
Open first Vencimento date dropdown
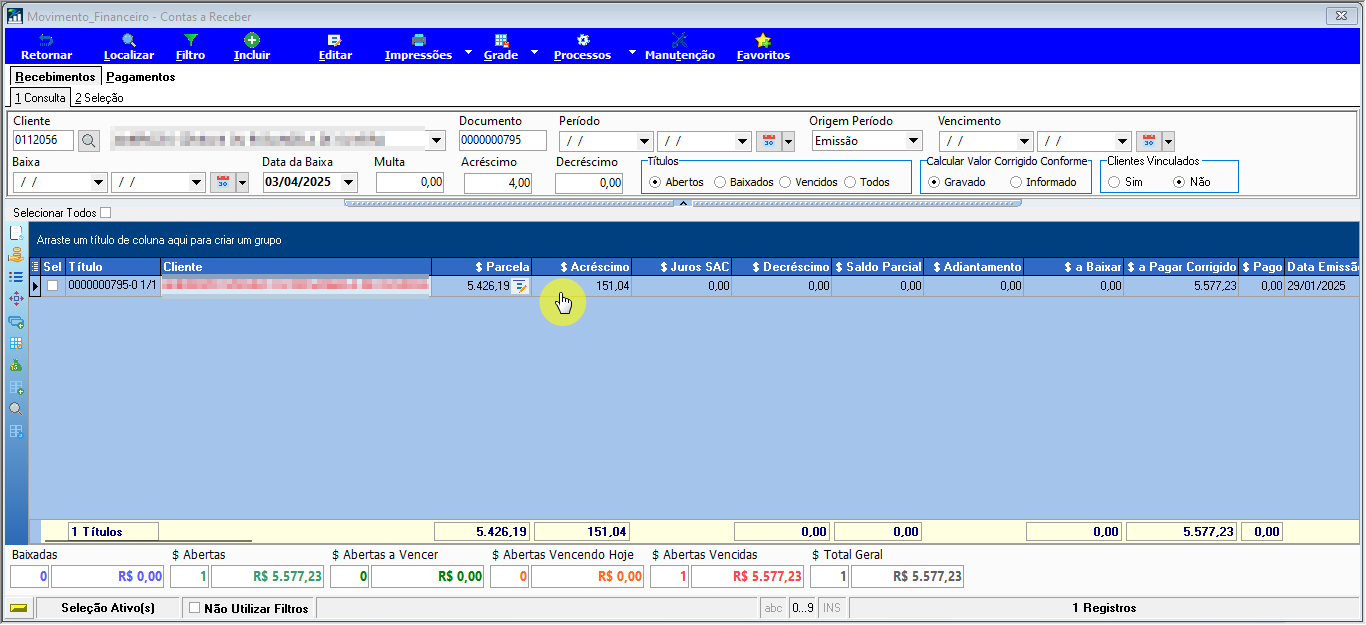click(1023, 141)
